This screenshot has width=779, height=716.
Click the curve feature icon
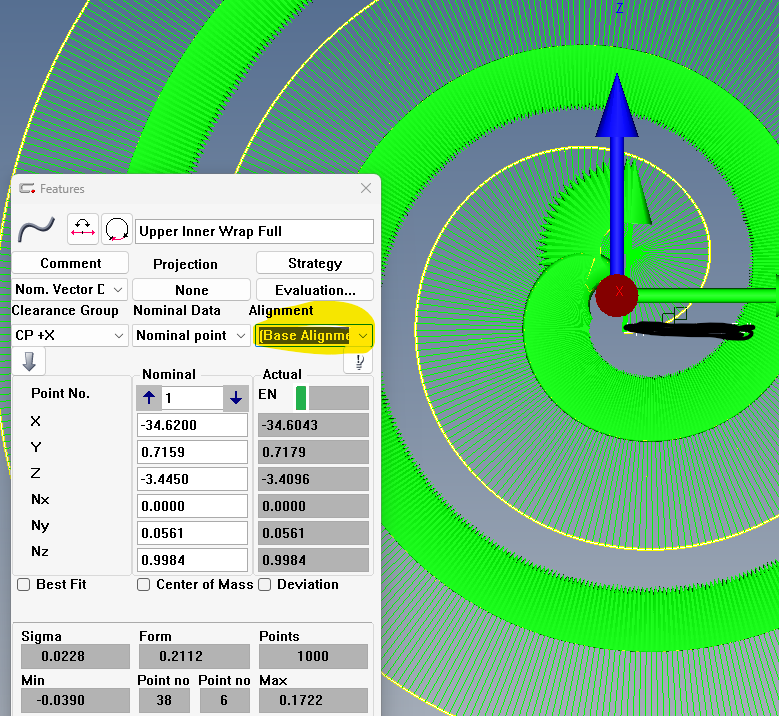point(35,230)
